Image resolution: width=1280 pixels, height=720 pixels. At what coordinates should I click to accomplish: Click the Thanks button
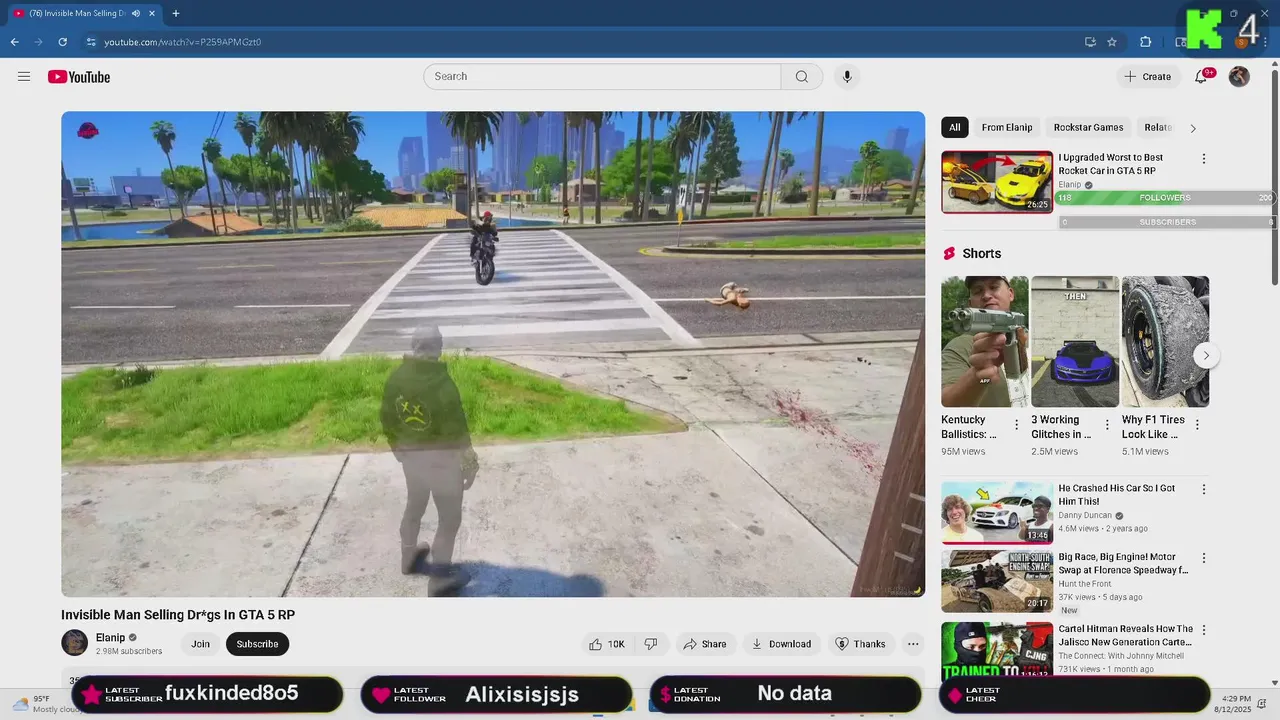coord(860,644)
